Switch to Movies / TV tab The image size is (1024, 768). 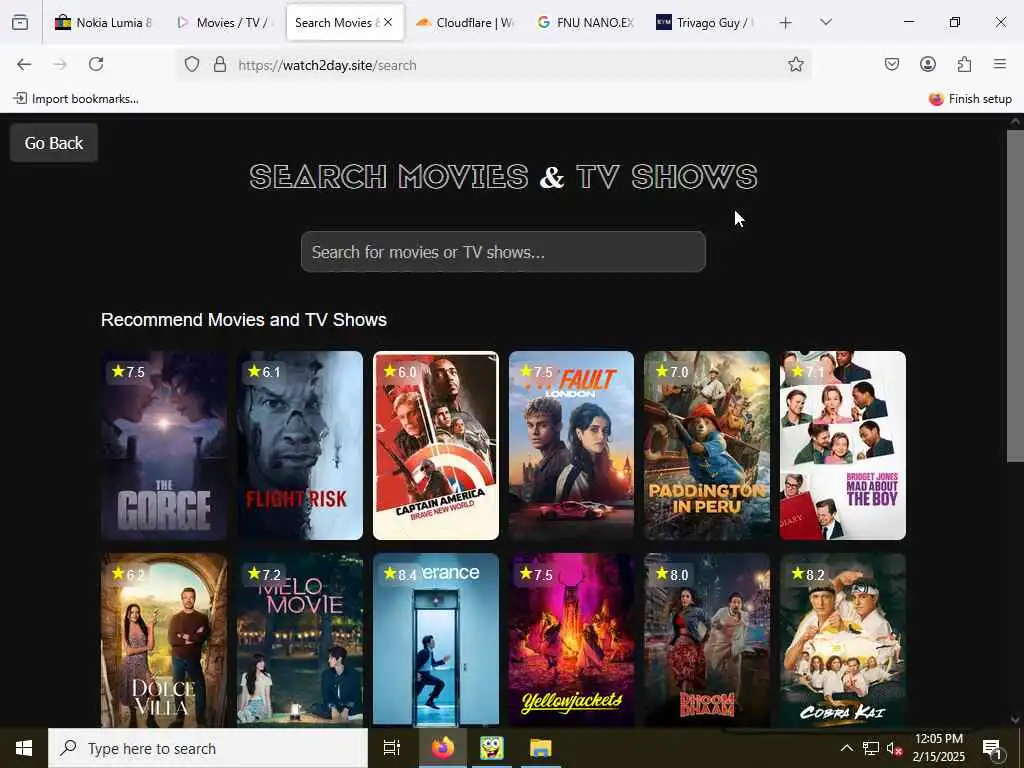(225, 23)
